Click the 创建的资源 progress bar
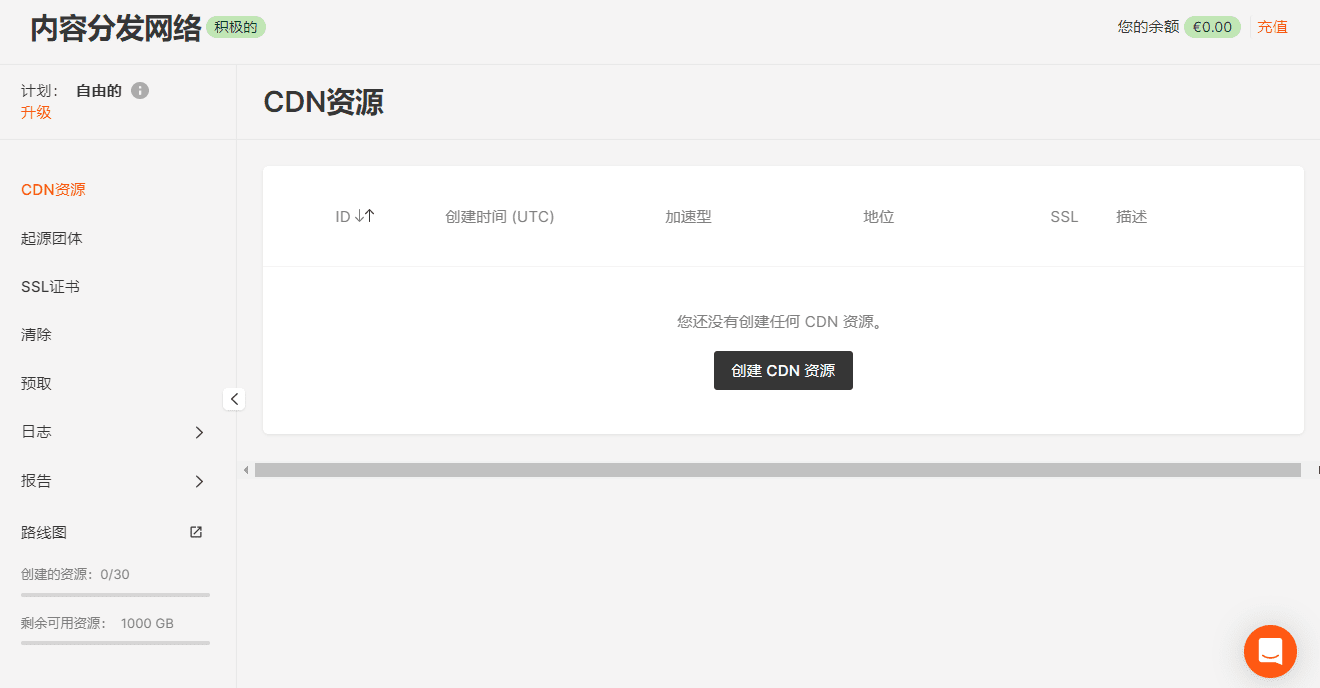 pos(115,595)
